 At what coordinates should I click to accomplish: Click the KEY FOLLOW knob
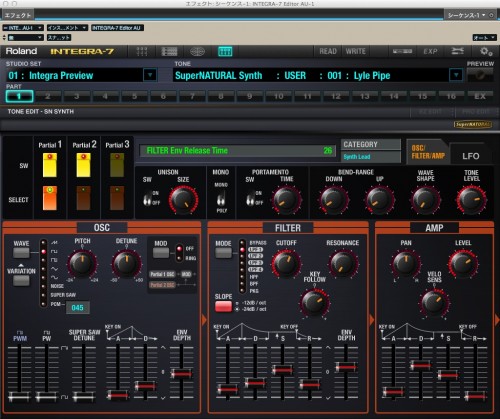pos(314,303)
